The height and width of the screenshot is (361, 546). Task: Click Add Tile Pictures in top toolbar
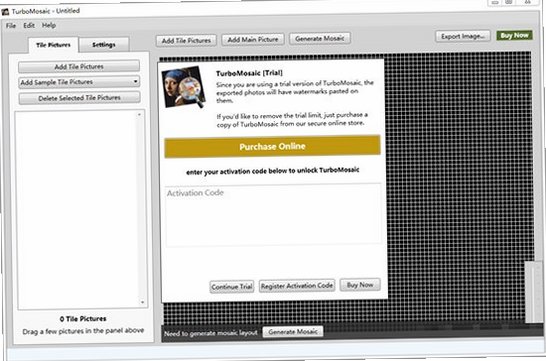pyautogui.click(x=186, y=41)
